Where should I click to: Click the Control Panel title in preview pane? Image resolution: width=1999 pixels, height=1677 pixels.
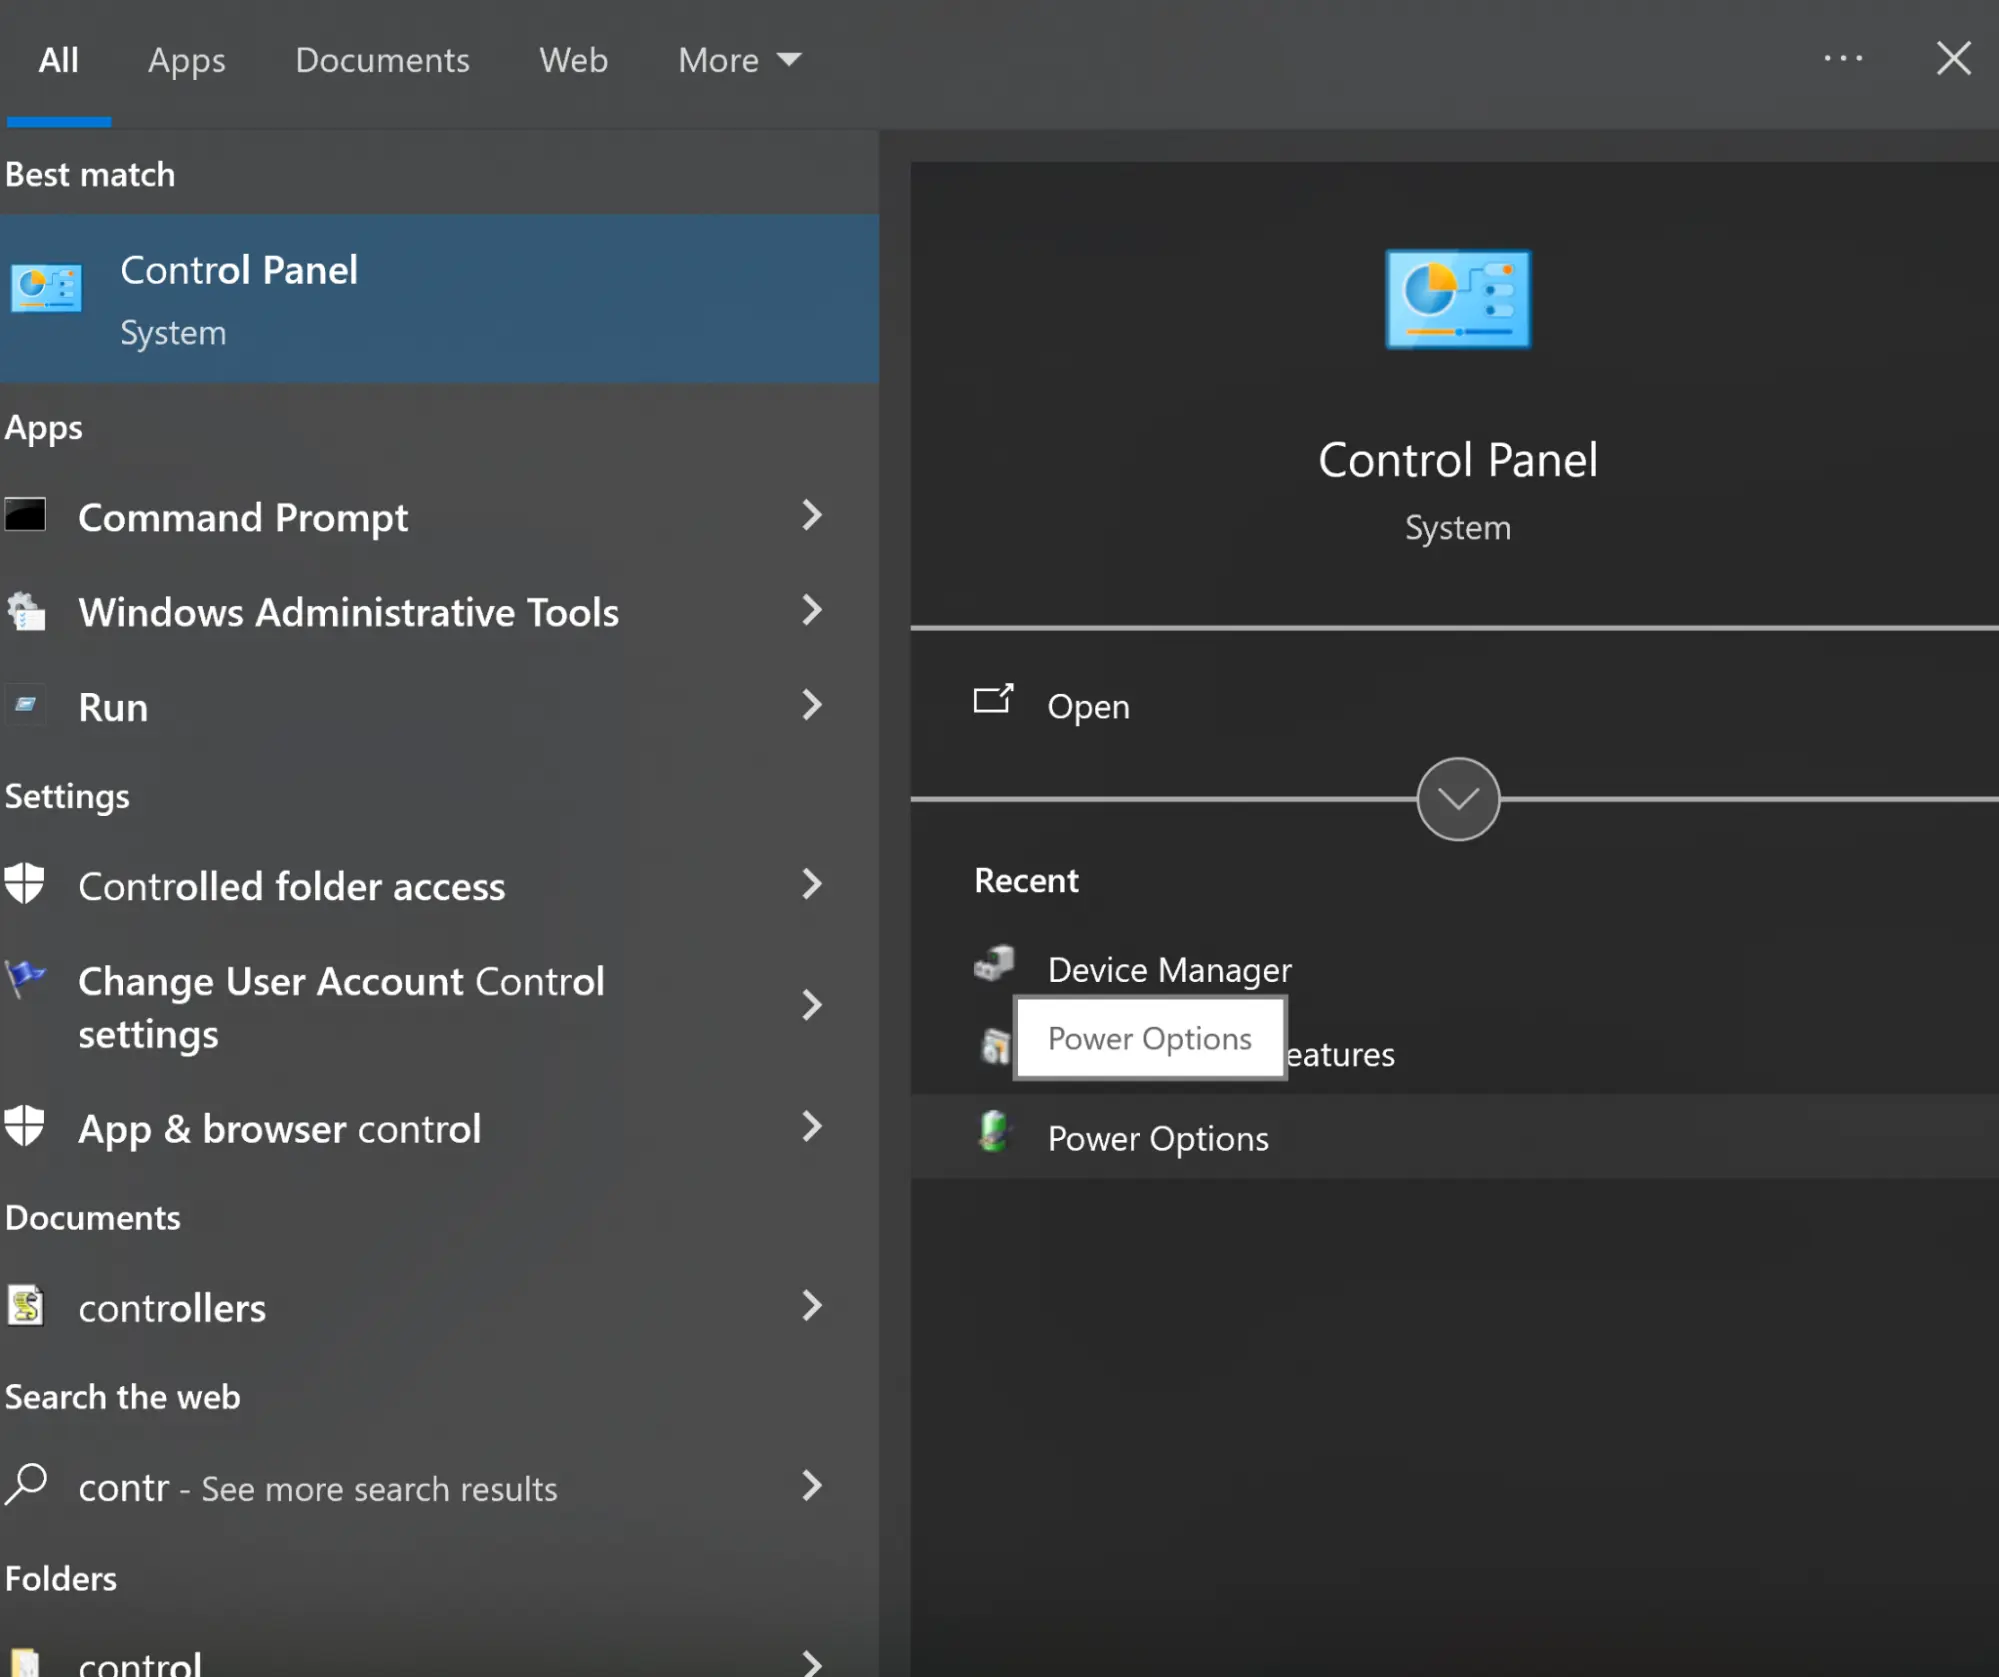pyautogui.click(x=1457, y=459)
